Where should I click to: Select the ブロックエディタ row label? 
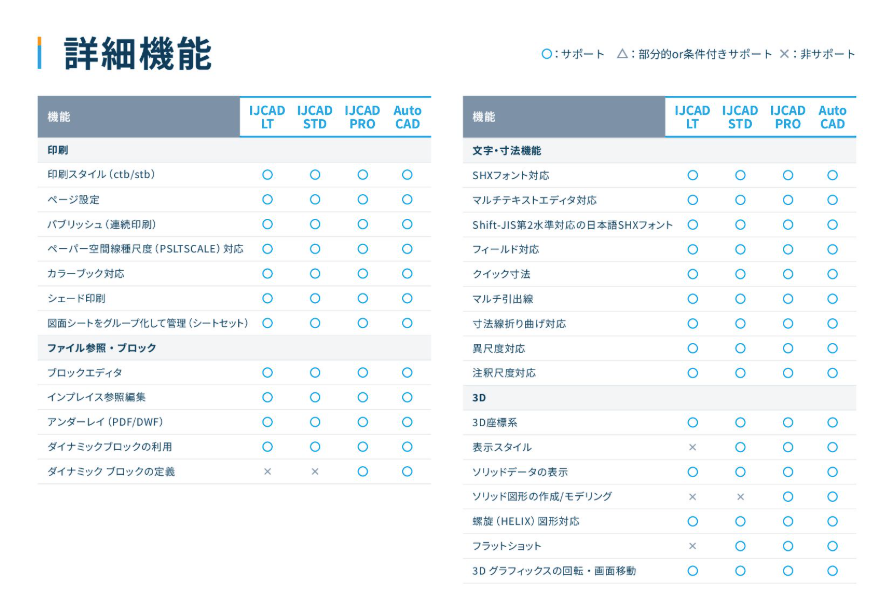coord(84,372)
